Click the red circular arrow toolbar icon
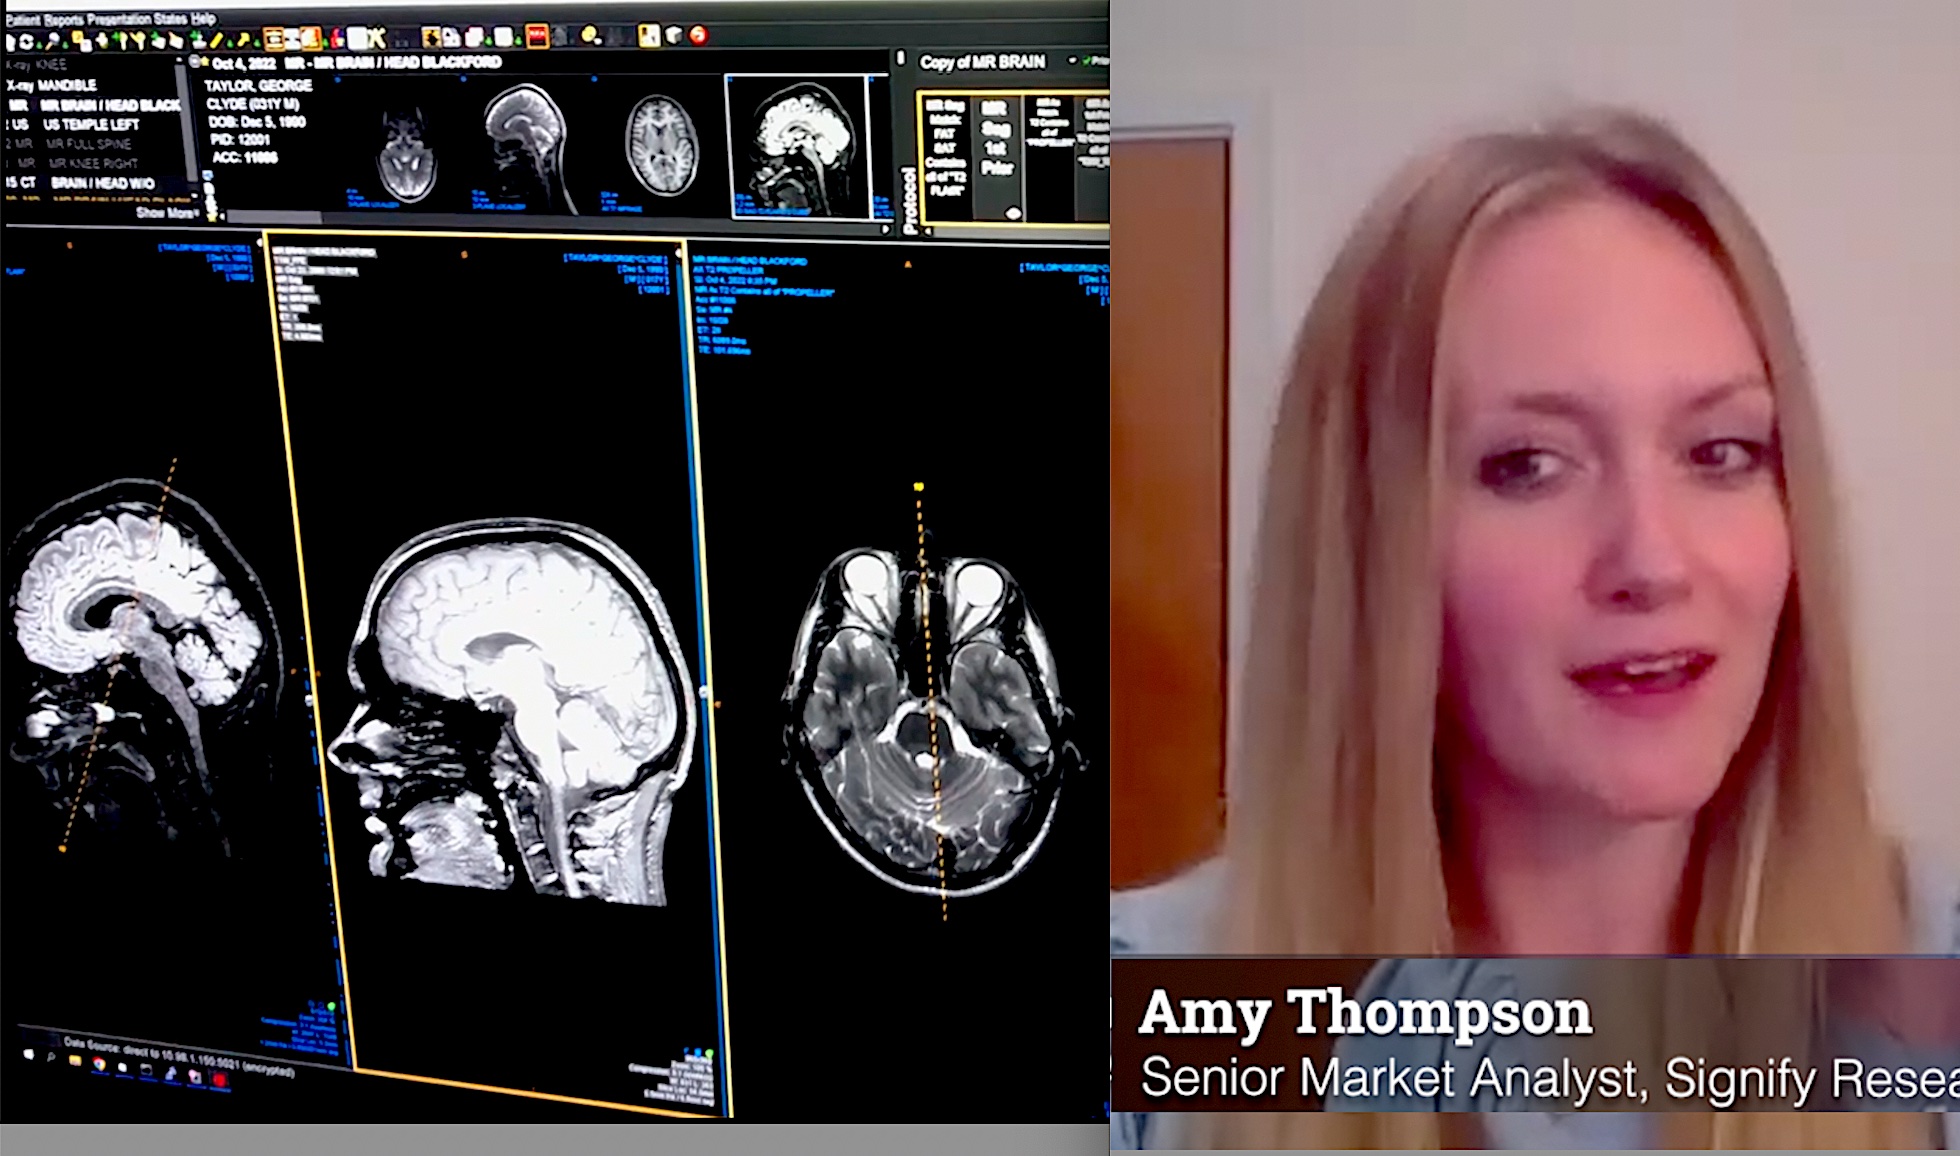 tap(698, 36)
